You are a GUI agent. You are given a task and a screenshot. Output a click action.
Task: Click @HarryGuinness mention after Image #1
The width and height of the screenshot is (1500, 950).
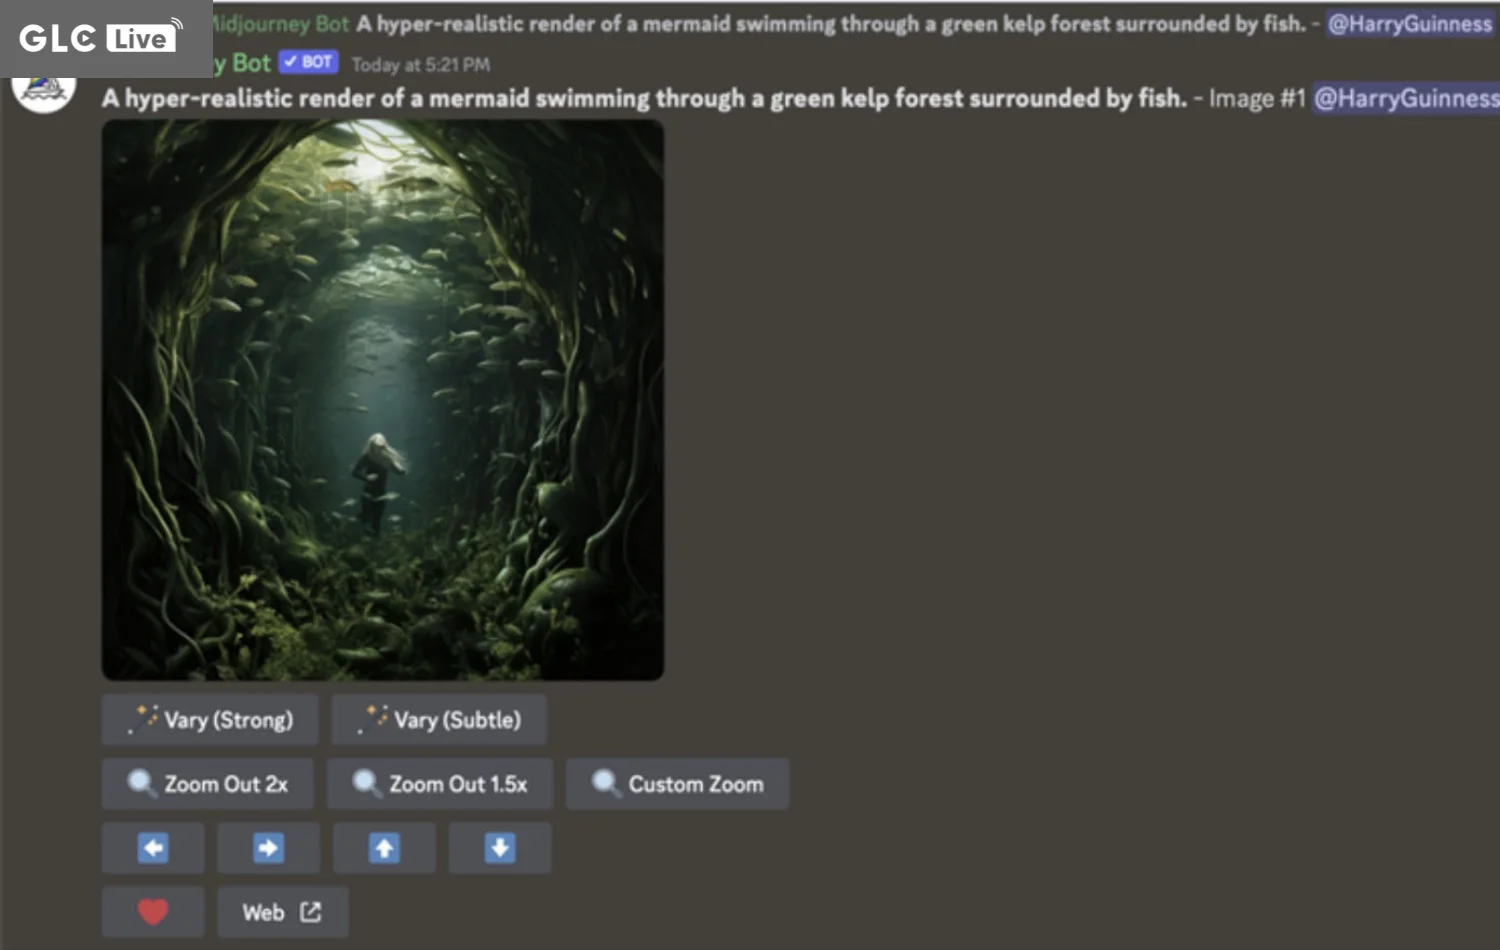(1406, 98)
